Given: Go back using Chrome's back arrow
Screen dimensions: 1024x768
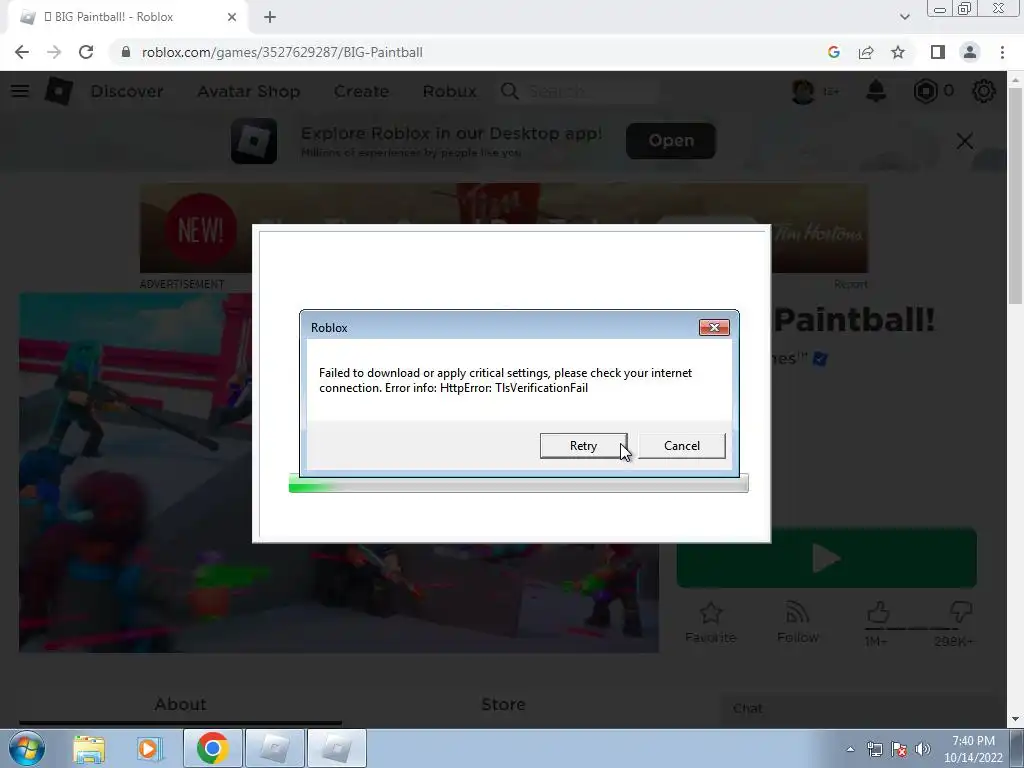Looking at the screenshot, I should 22,52.
